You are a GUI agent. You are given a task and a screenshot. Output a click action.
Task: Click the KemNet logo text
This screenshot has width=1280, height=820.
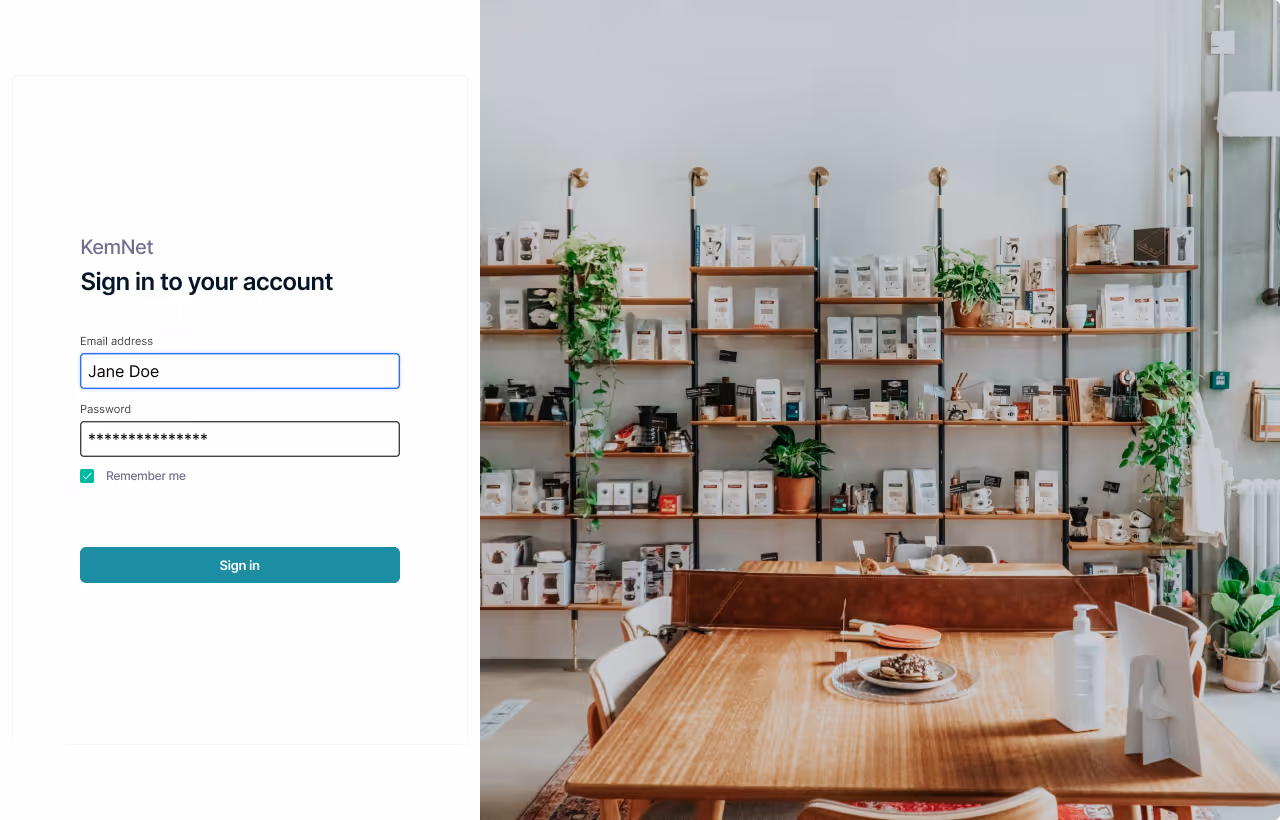coord(117,247)
